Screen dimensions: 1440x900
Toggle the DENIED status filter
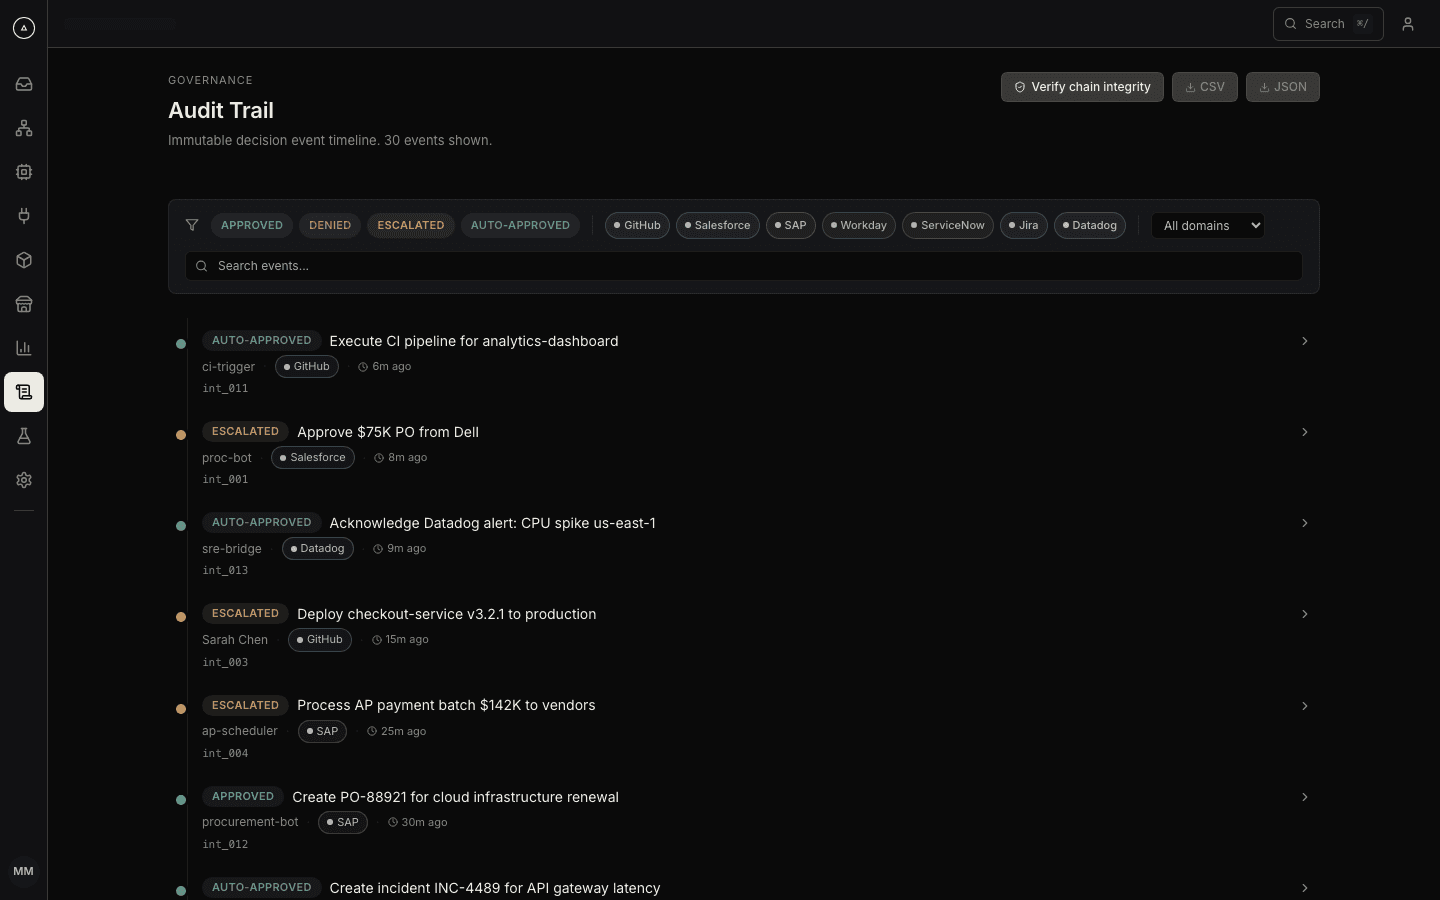[x=330, y=225]
